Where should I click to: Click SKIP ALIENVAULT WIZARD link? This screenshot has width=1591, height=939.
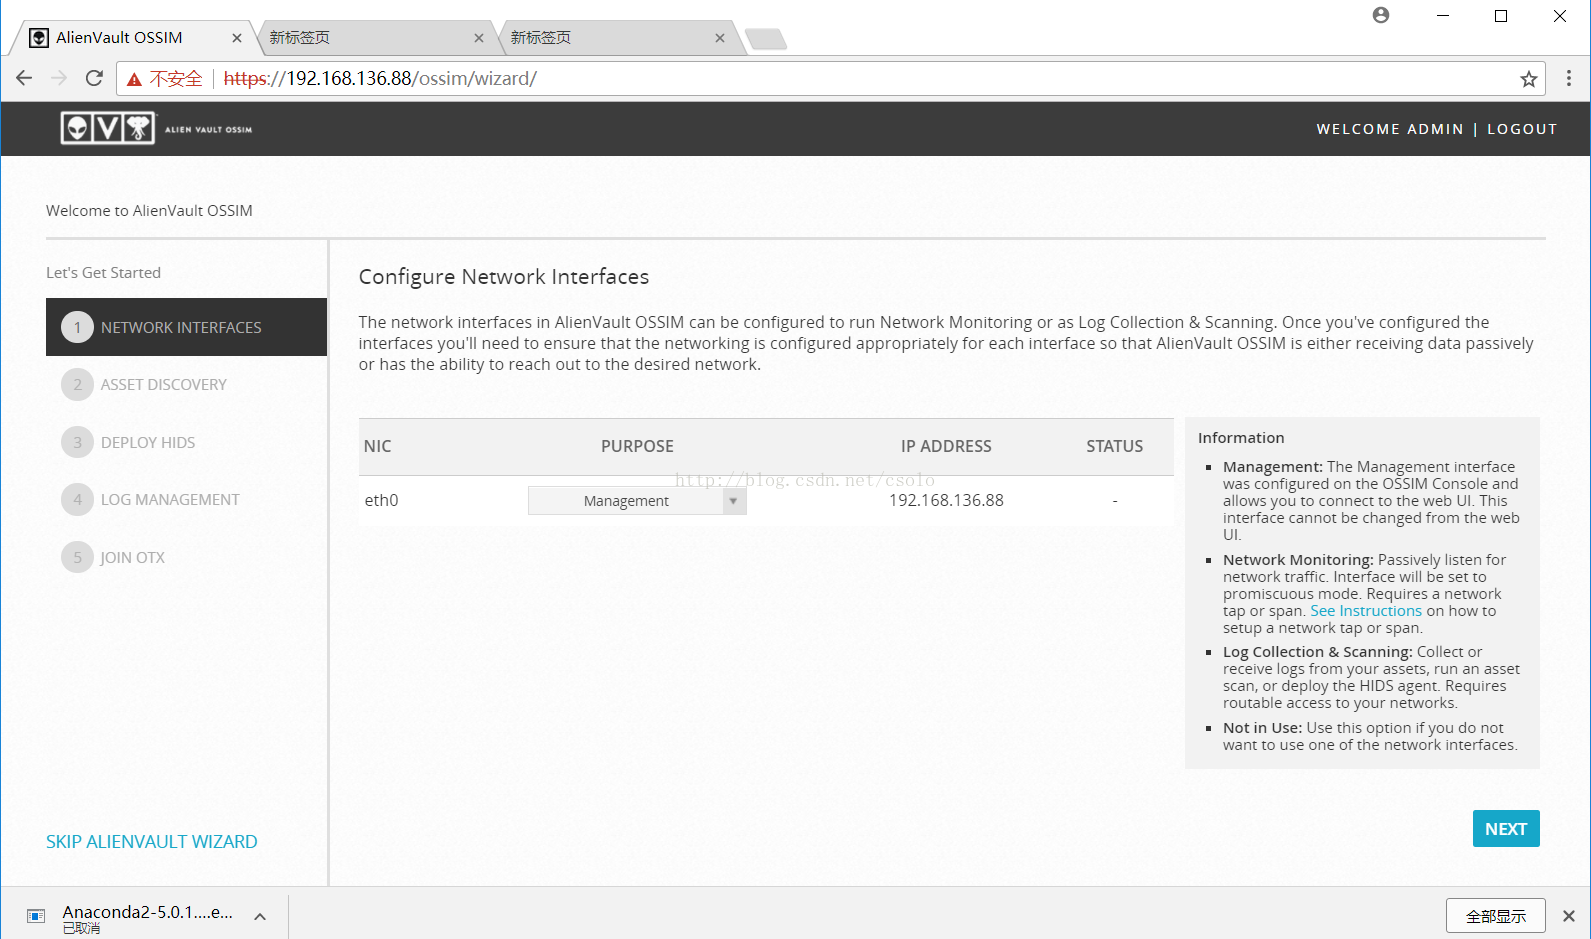(x=152, y=842)
